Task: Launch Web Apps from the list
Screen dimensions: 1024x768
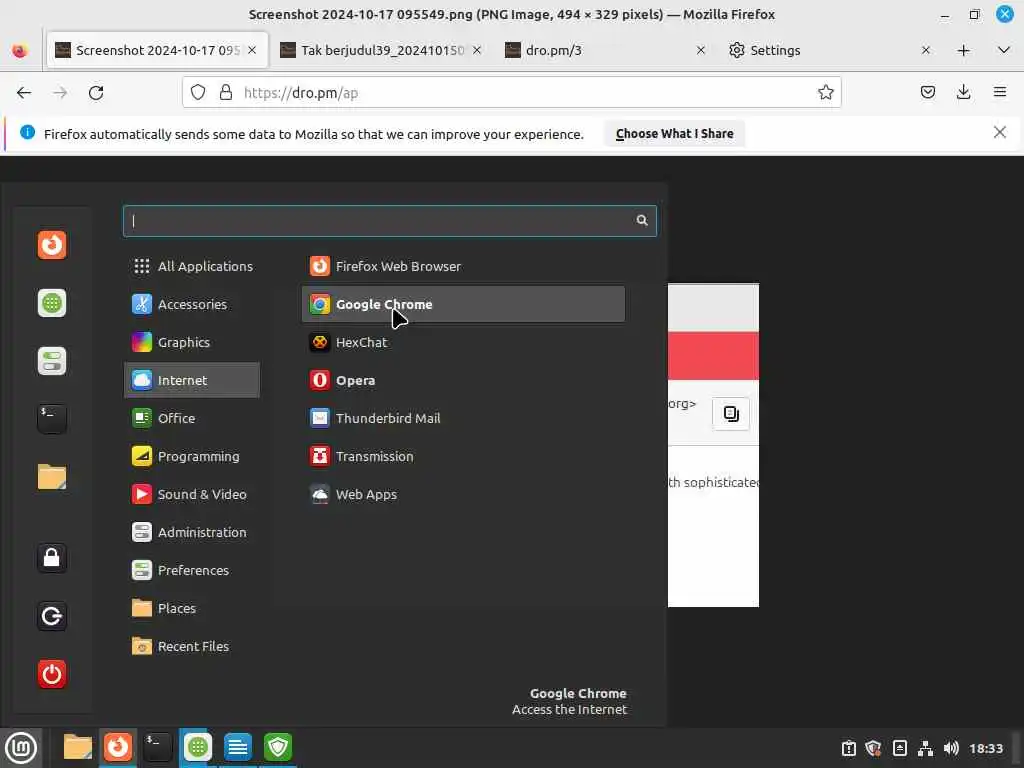Action: (463, 494)
